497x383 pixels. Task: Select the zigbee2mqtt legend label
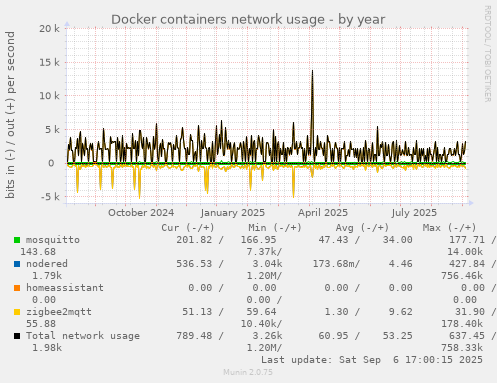59,312
